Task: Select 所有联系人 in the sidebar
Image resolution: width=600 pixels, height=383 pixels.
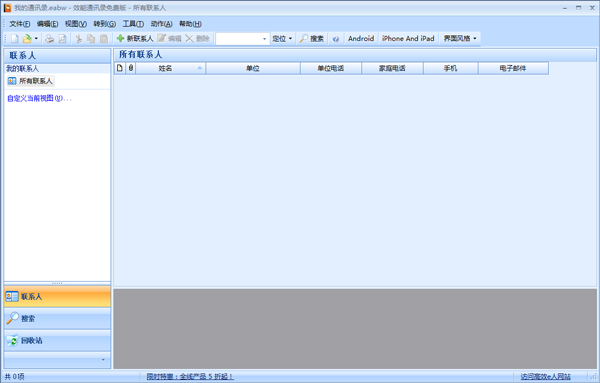Action: pos(31,81)
